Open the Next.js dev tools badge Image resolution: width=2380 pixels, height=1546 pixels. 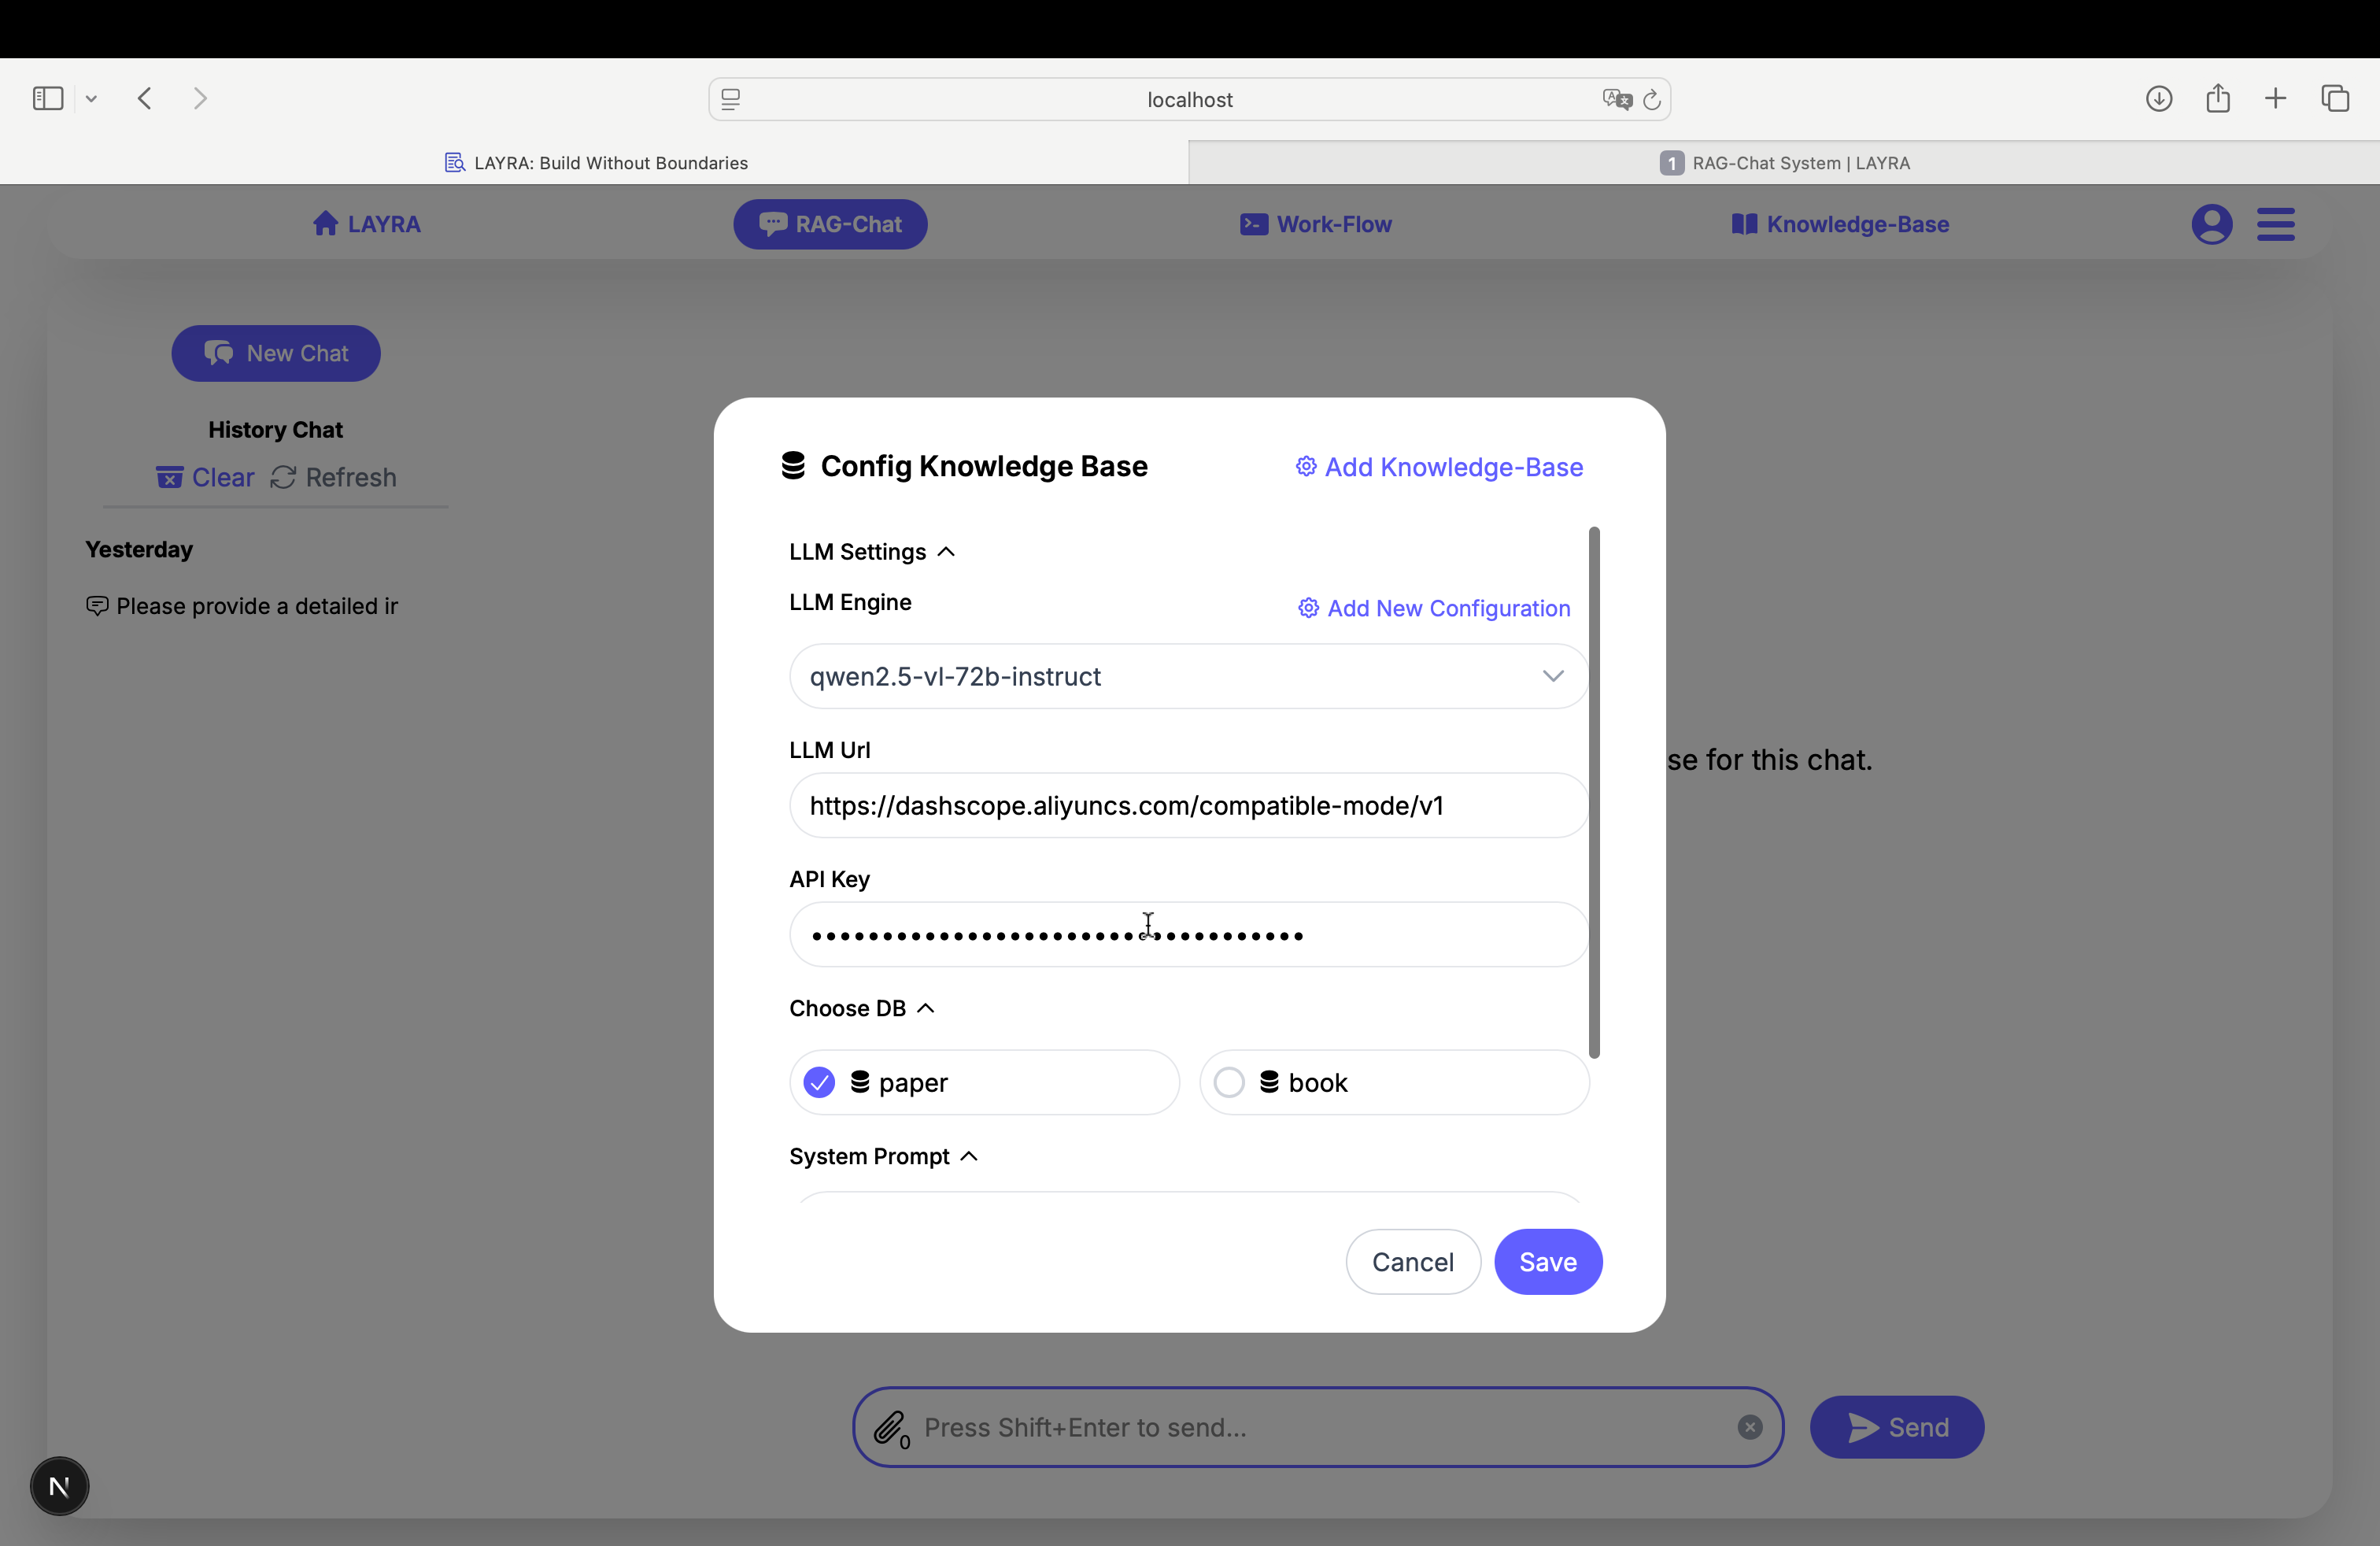(x=59, y=1486)
